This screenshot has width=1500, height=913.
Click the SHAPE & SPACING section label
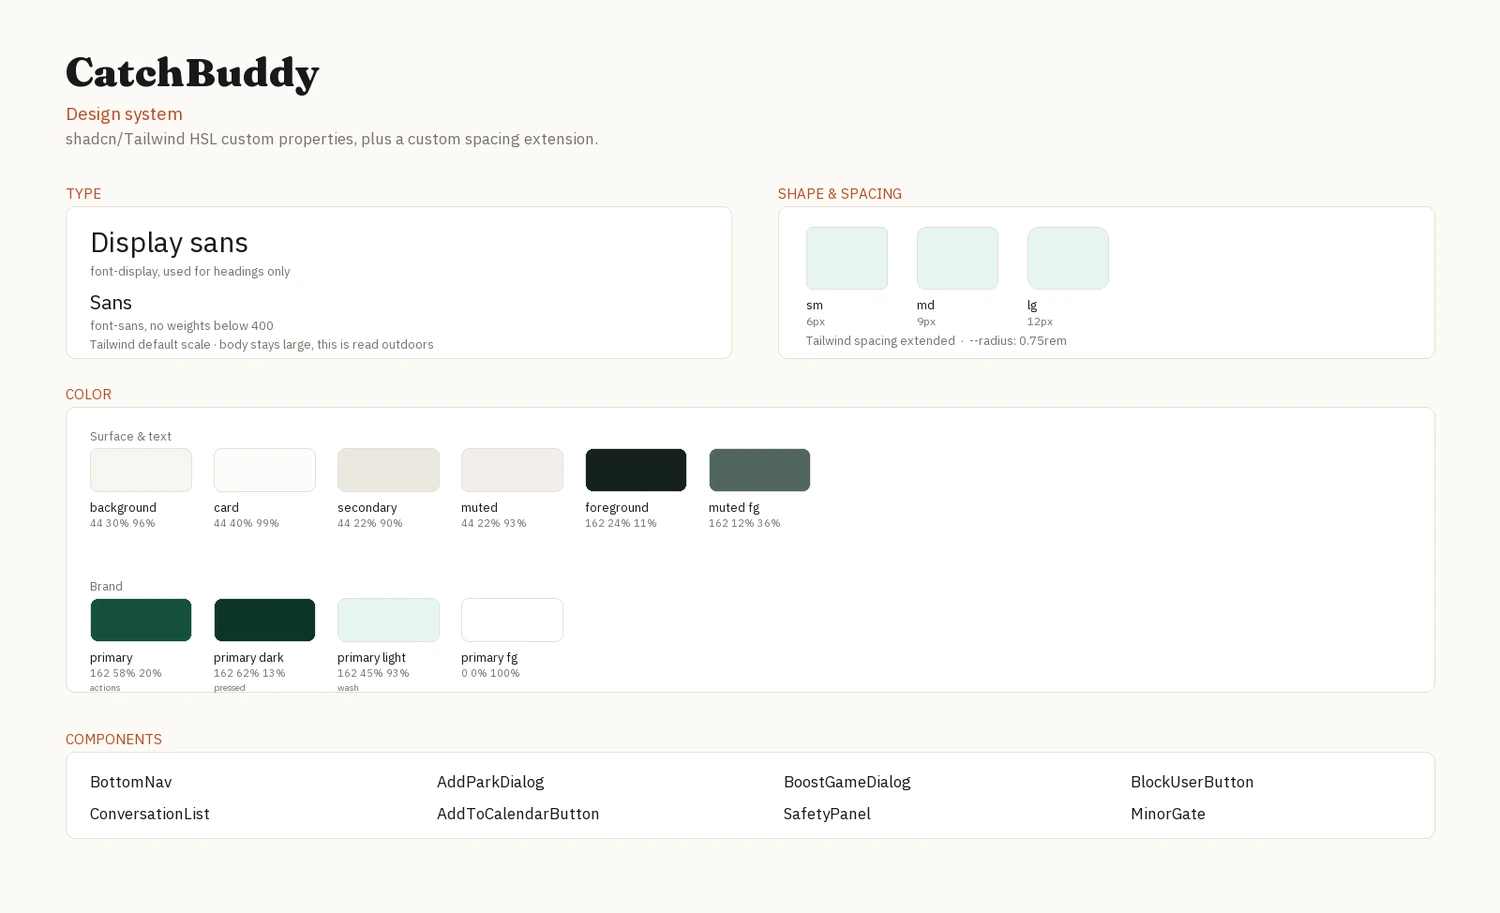point(840,194)
